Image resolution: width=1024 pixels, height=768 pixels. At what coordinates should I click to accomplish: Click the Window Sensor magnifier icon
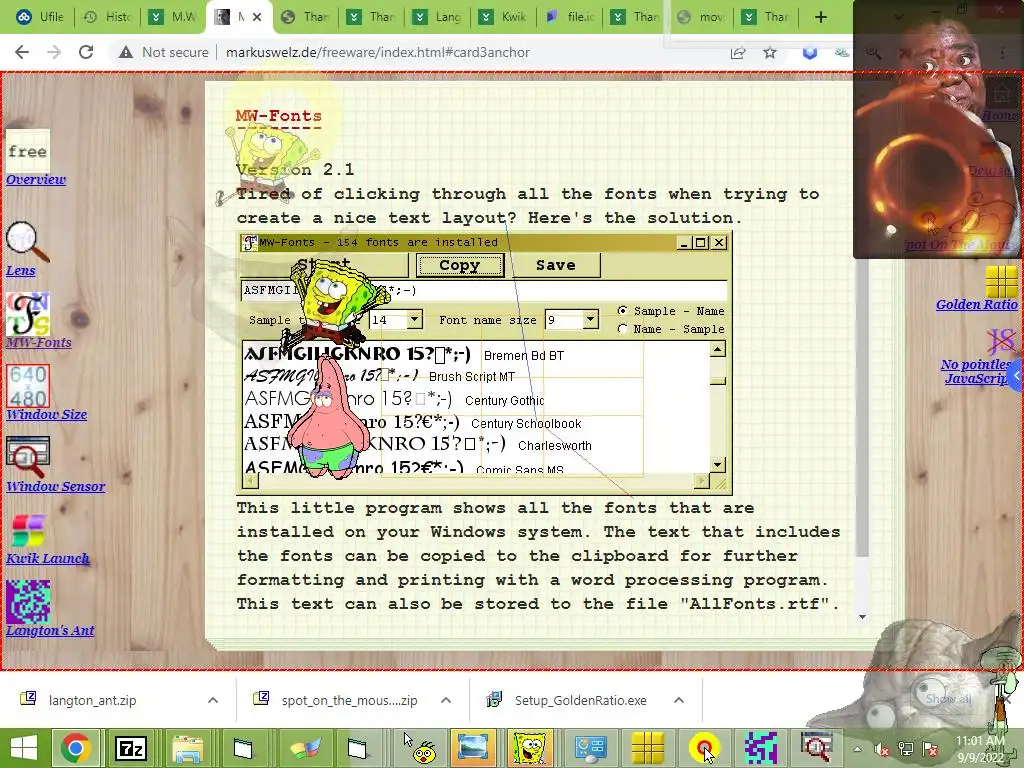pos(27,458)
